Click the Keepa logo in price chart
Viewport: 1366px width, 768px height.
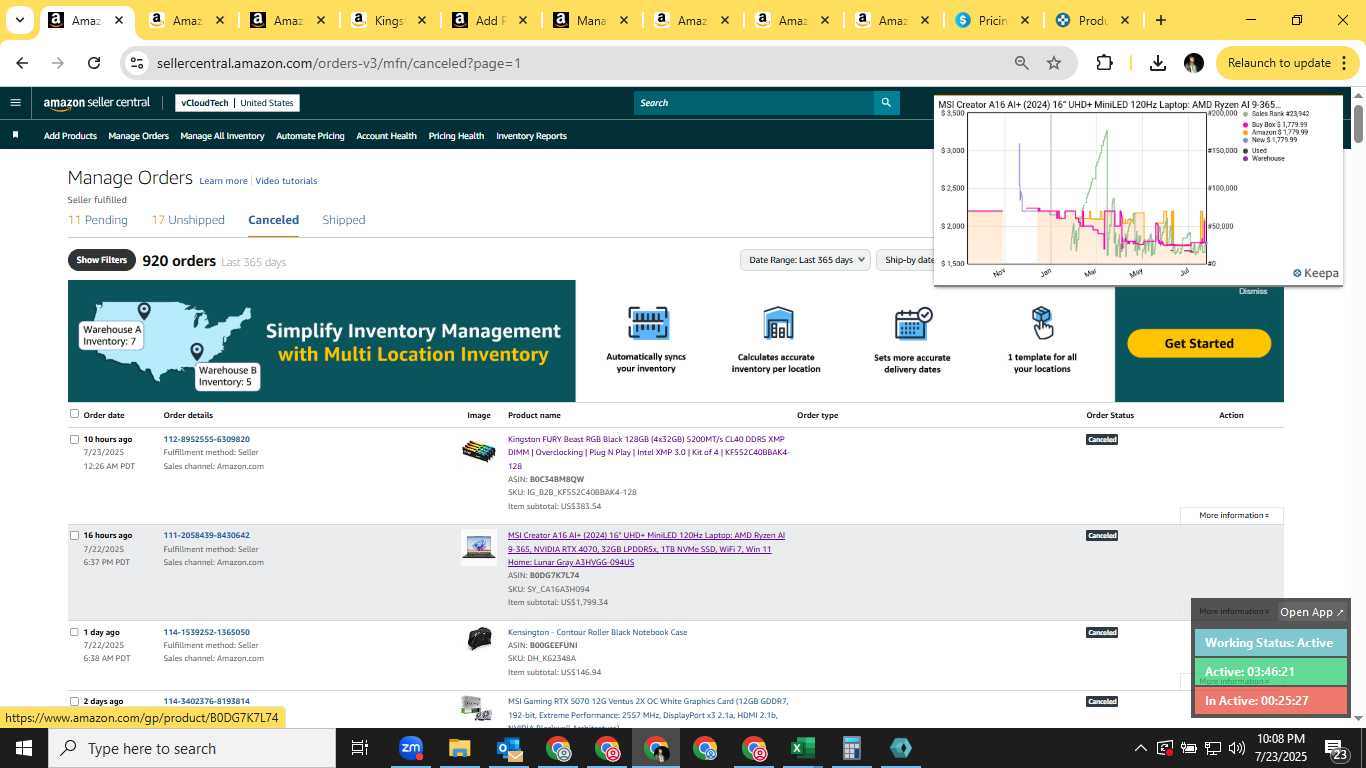coord(1315,273)
